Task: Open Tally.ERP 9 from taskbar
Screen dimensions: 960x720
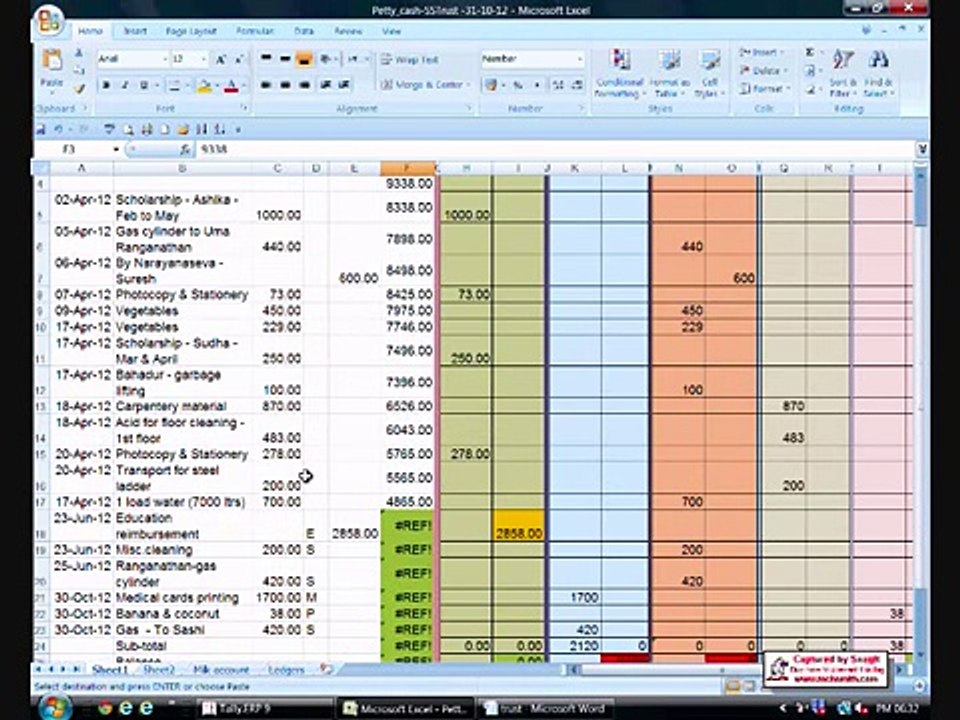Action: (x=264, y=708)
